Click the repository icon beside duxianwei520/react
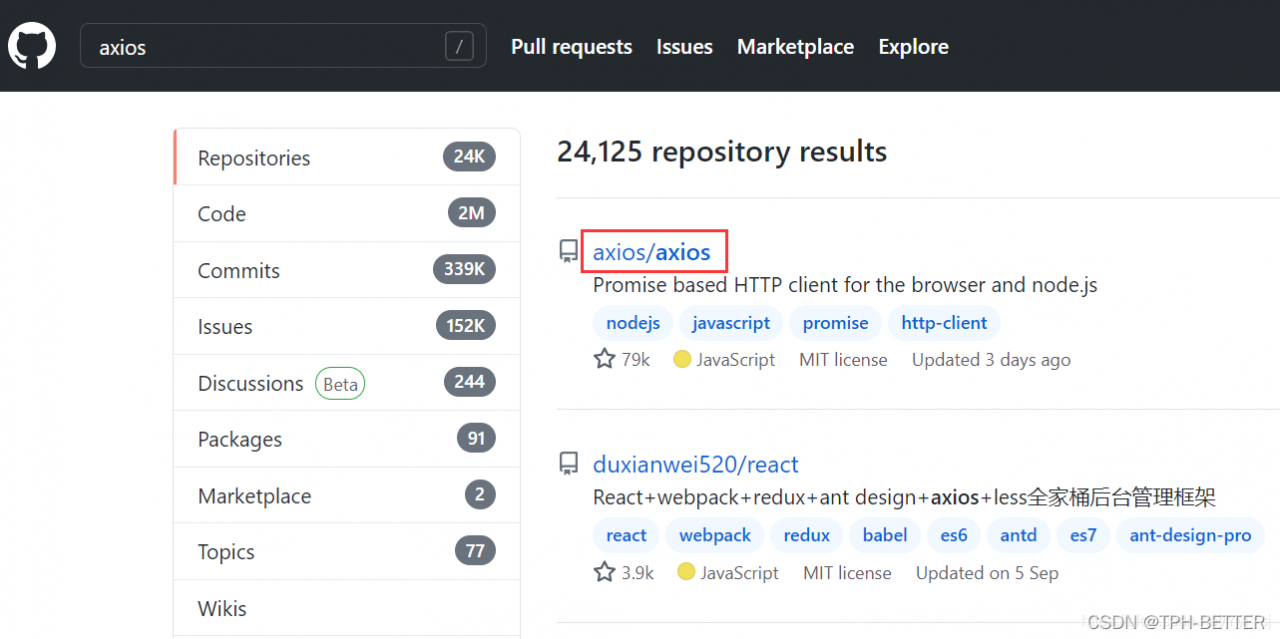 point(569,464)
